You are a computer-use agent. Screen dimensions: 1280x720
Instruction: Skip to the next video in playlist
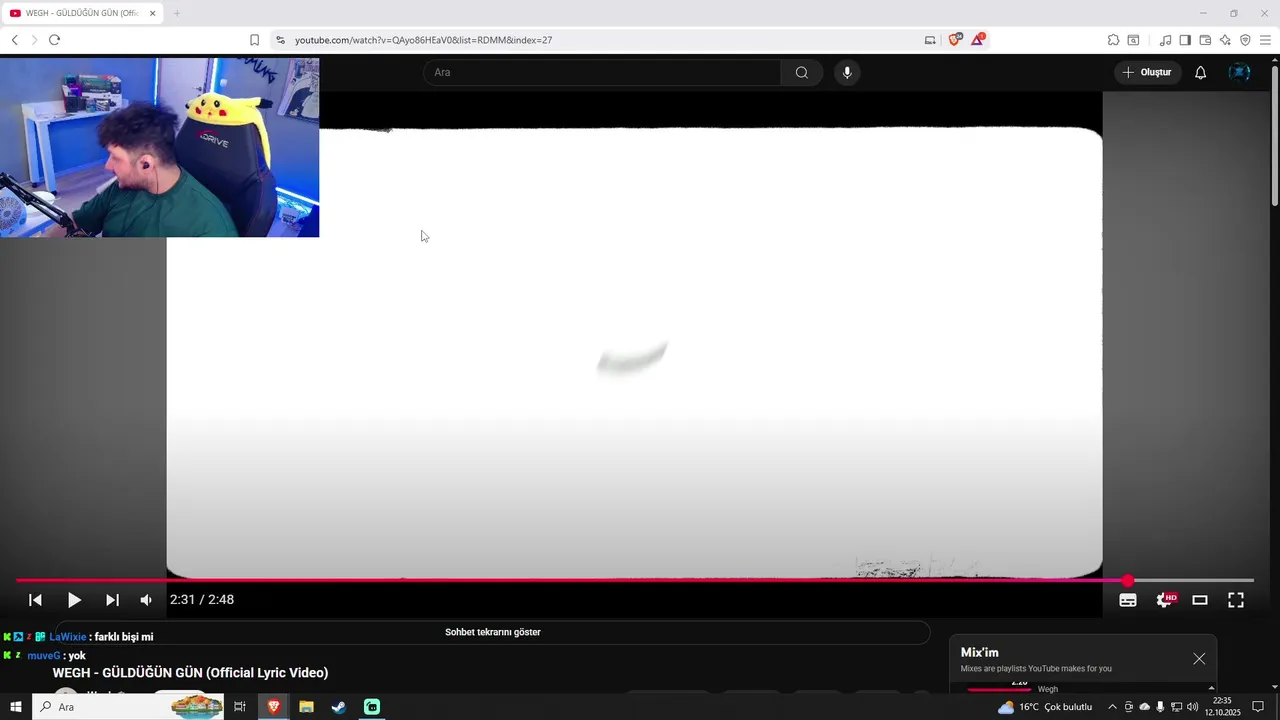coord(112,600)
